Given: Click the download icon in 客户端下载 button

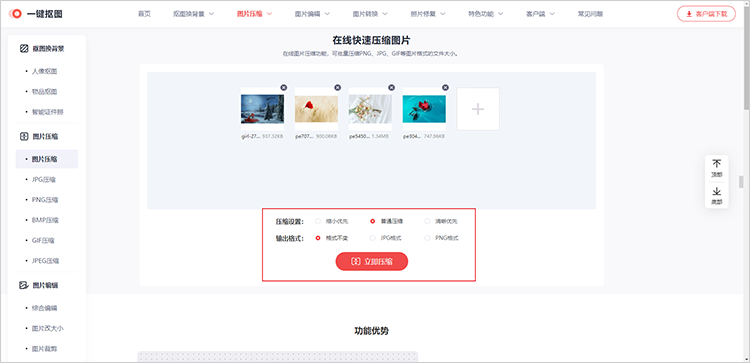Looking at the screenshot, I should pyautogui.click(x=689, y=14).
